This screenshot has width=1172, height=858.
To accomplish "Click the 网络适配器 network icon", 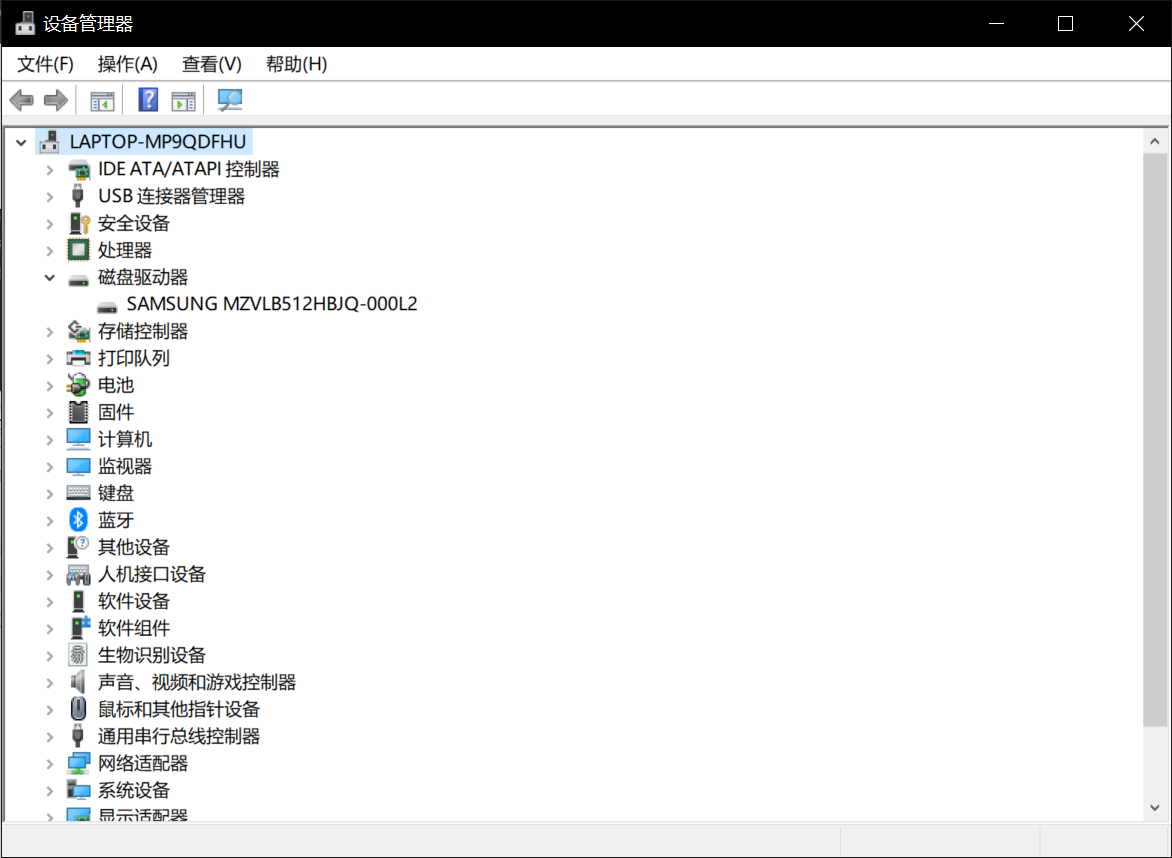I will click(78, 763).
